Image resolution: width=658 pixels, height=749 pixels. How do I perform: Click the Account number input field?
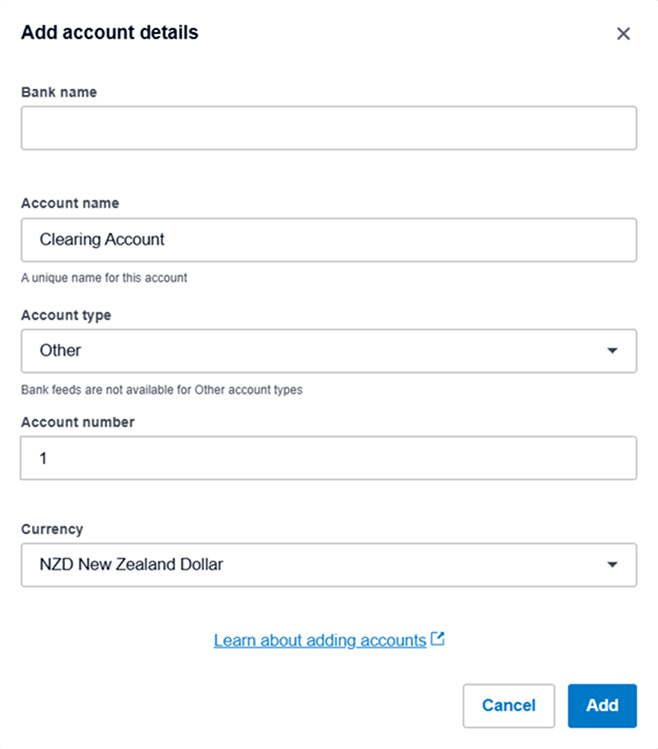coord(328,458)
